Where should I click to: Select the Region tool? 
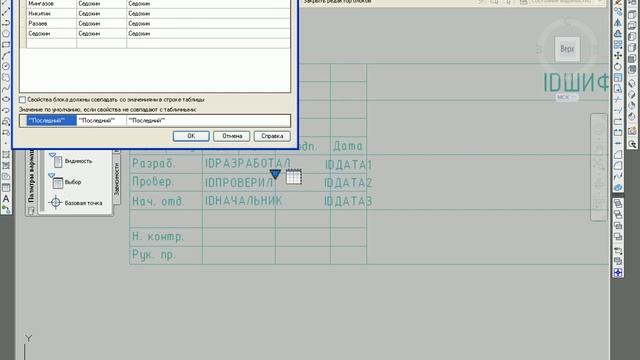coord(6,176)
